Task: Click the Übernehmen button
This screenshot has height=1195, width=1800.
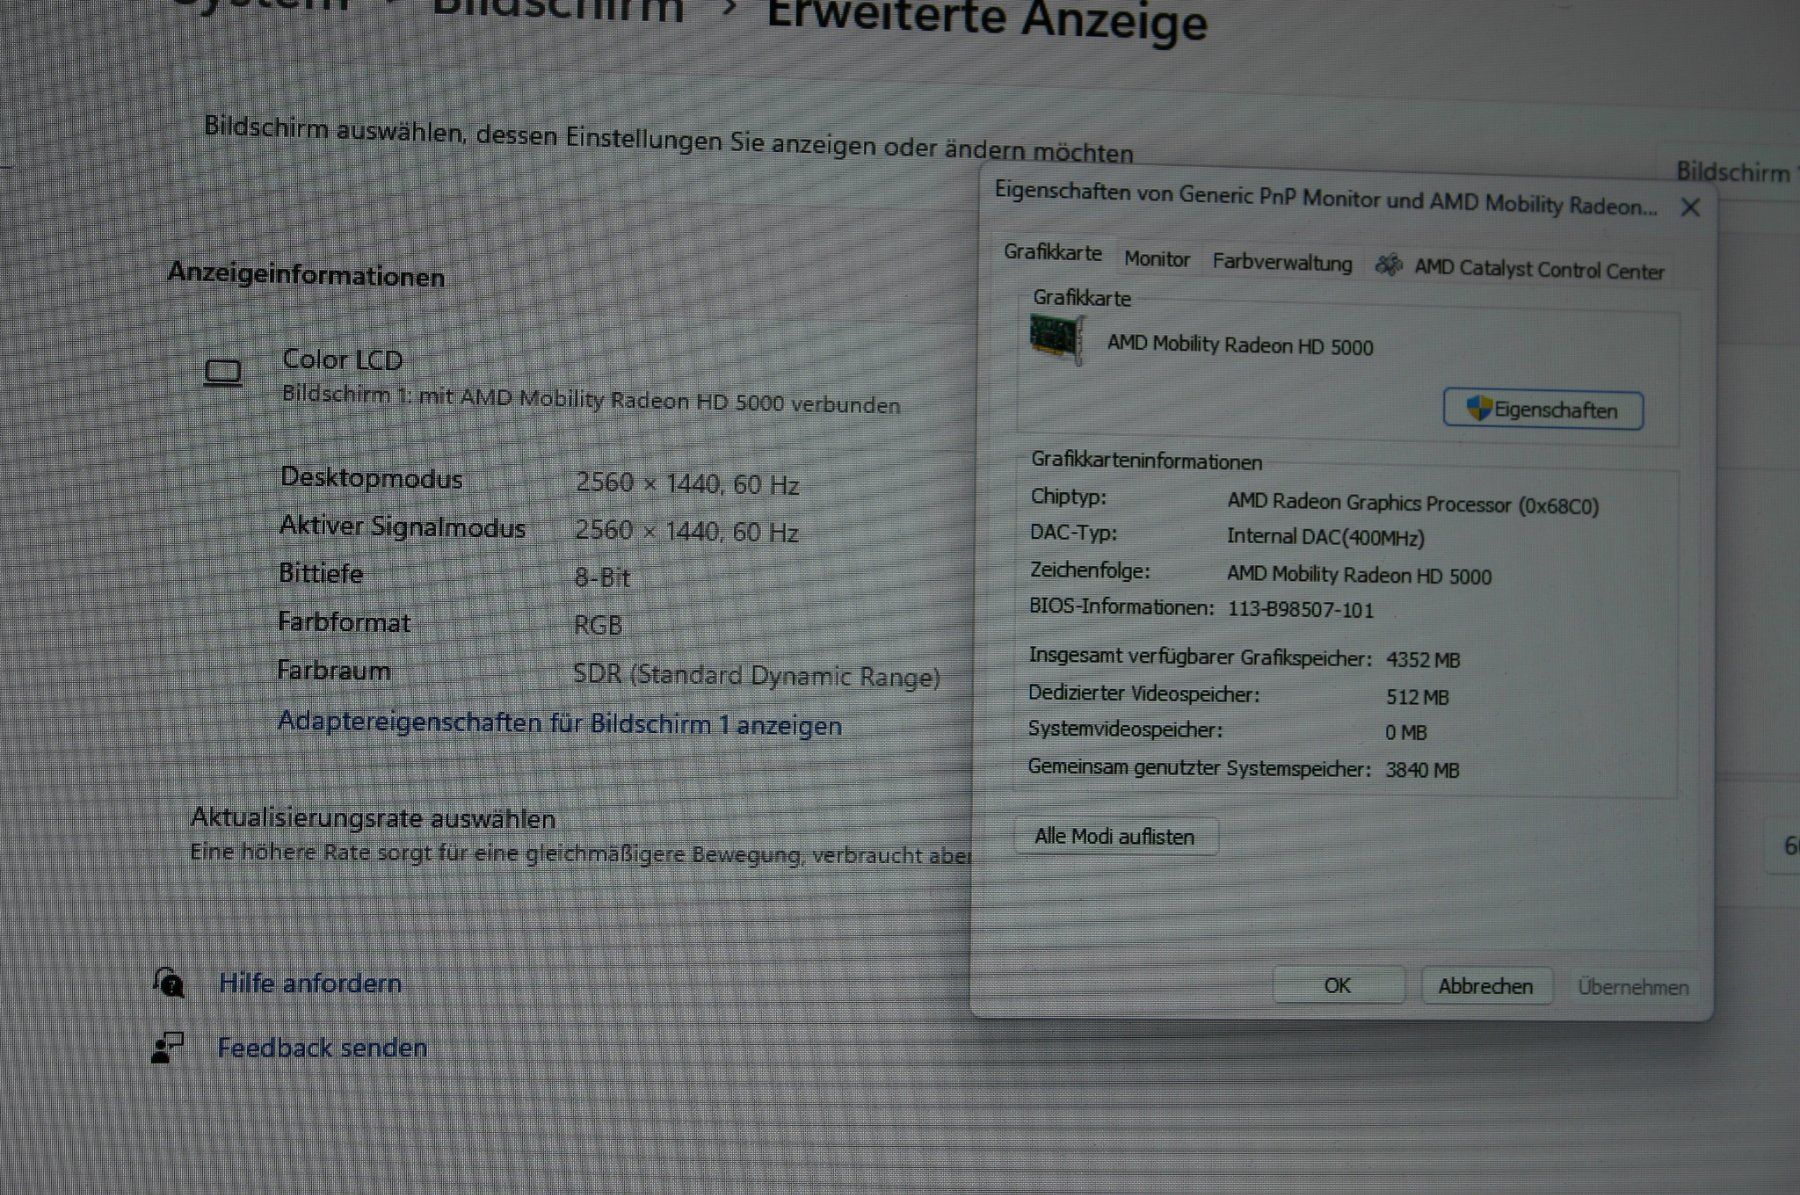Action: point(1633,987)
